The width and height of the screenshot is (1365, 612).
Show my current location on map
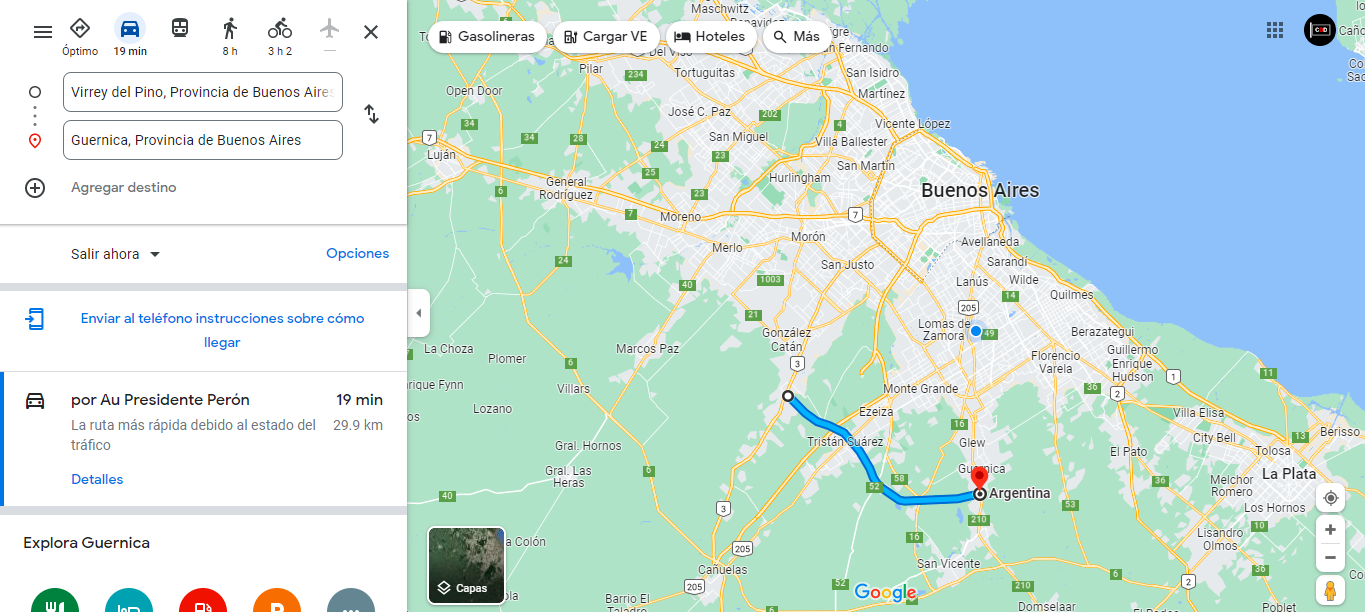[1330, 498]
